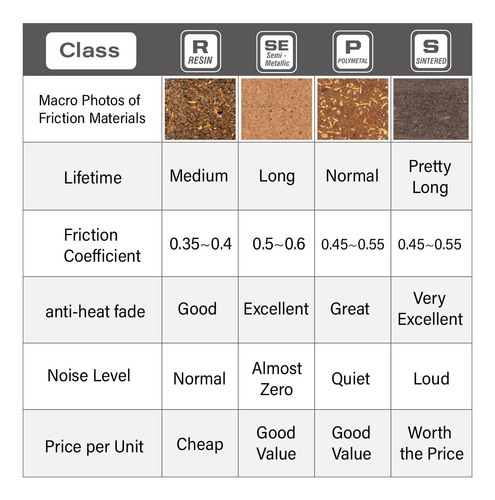Screen dimensions: 495x500
Task: Click the Price per Unit row label
Action: [94, 446]
